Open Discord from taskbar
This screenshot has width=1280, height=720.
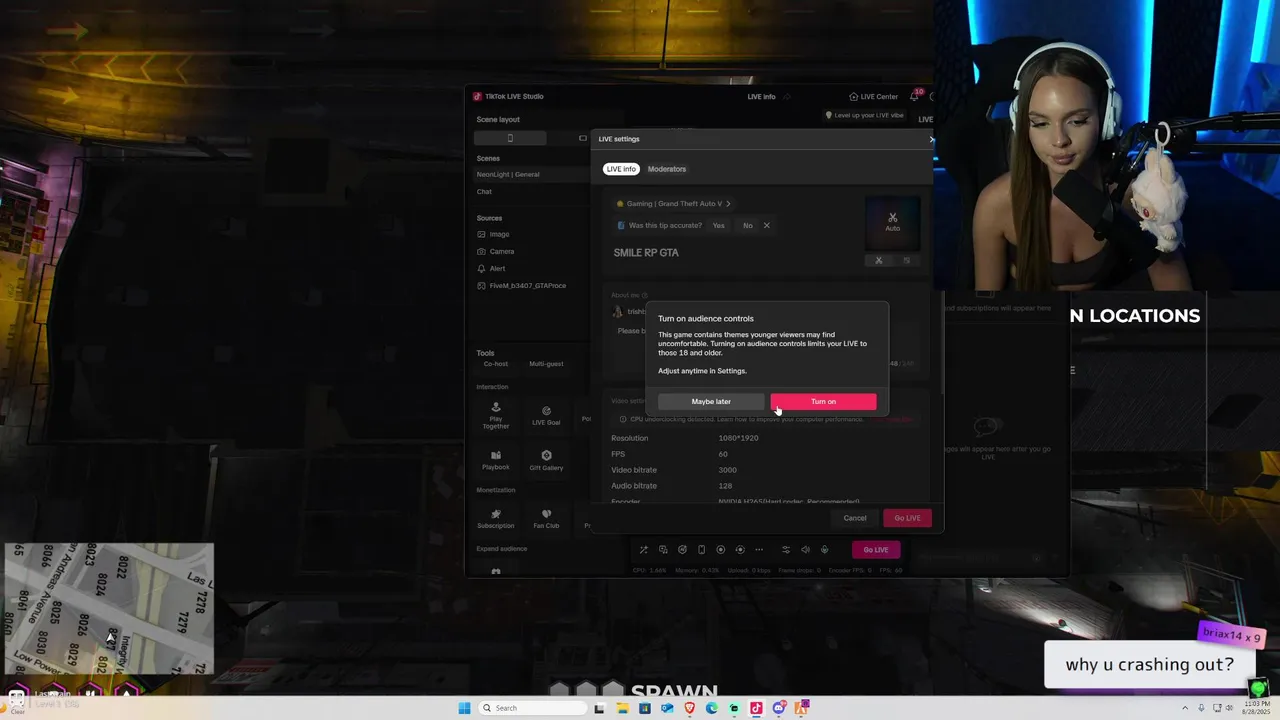[x=778, y=708]
